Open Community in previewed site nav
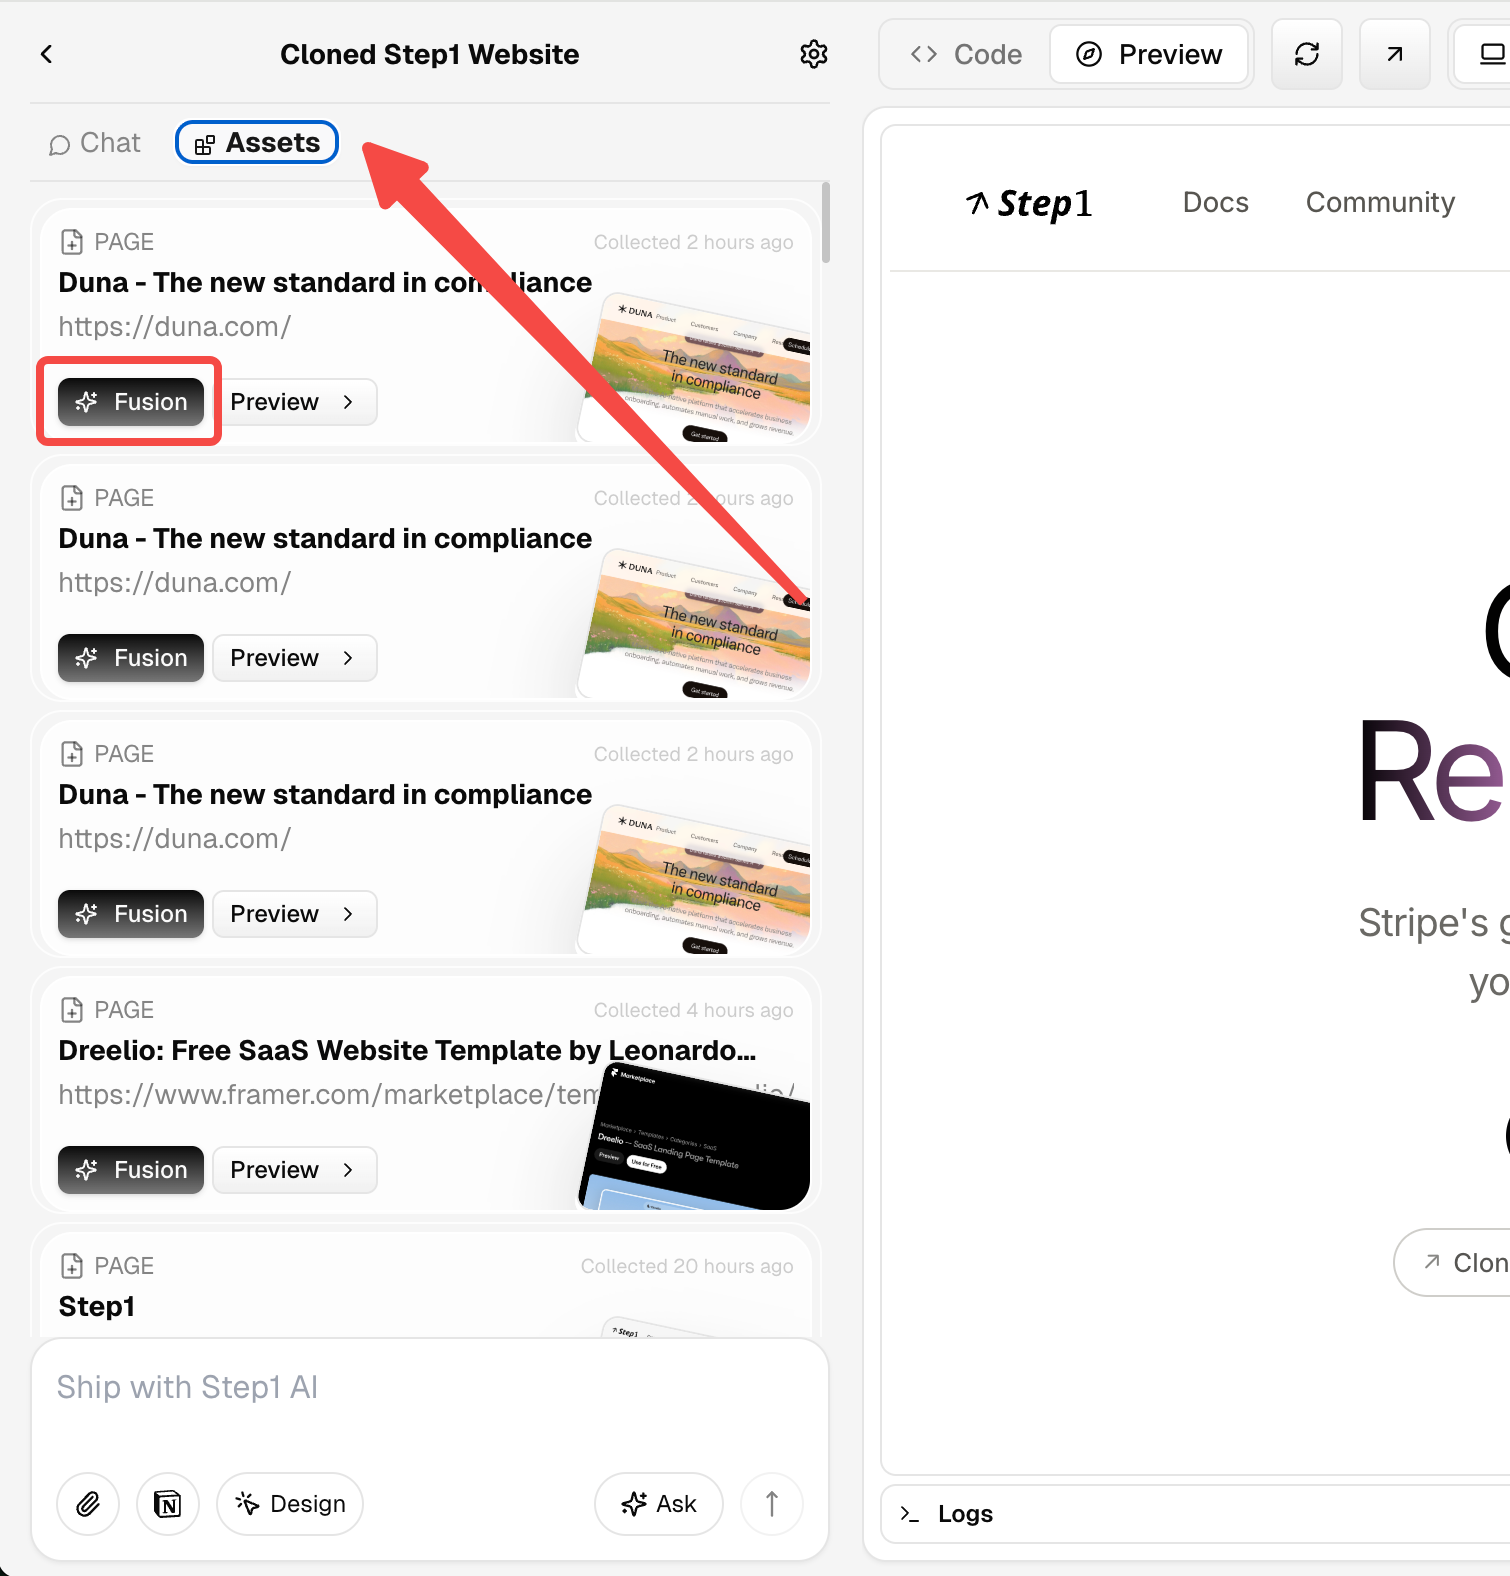1510x1576 pixels. (1380, 202)
